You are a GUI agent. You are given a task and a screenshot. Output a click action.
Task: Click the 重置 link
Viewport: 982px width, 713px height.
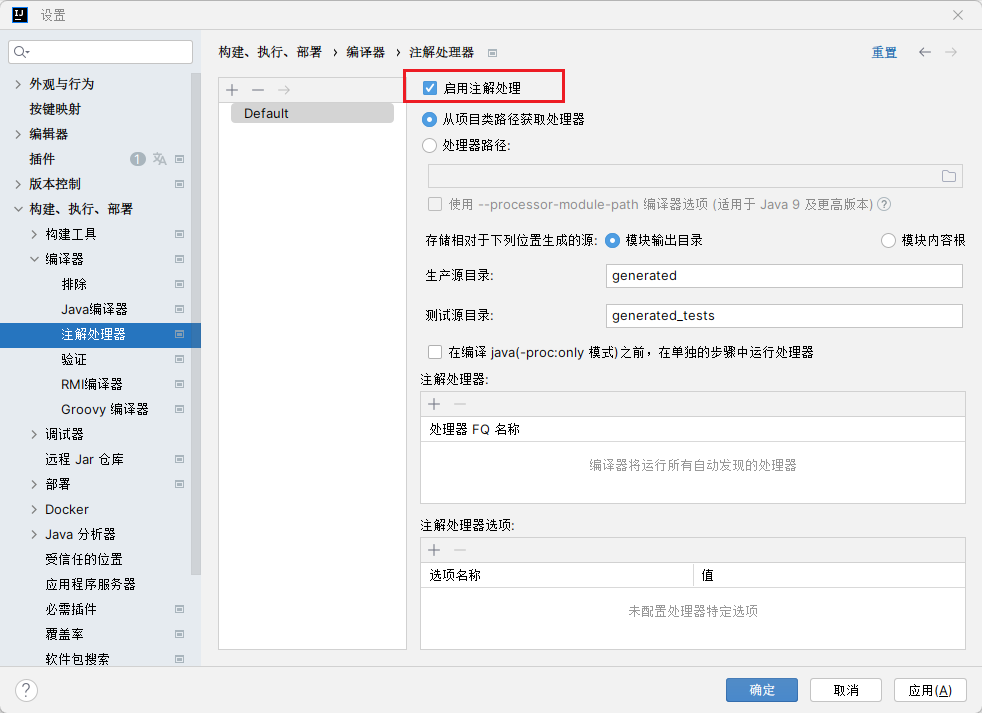(x=884, y=53)
